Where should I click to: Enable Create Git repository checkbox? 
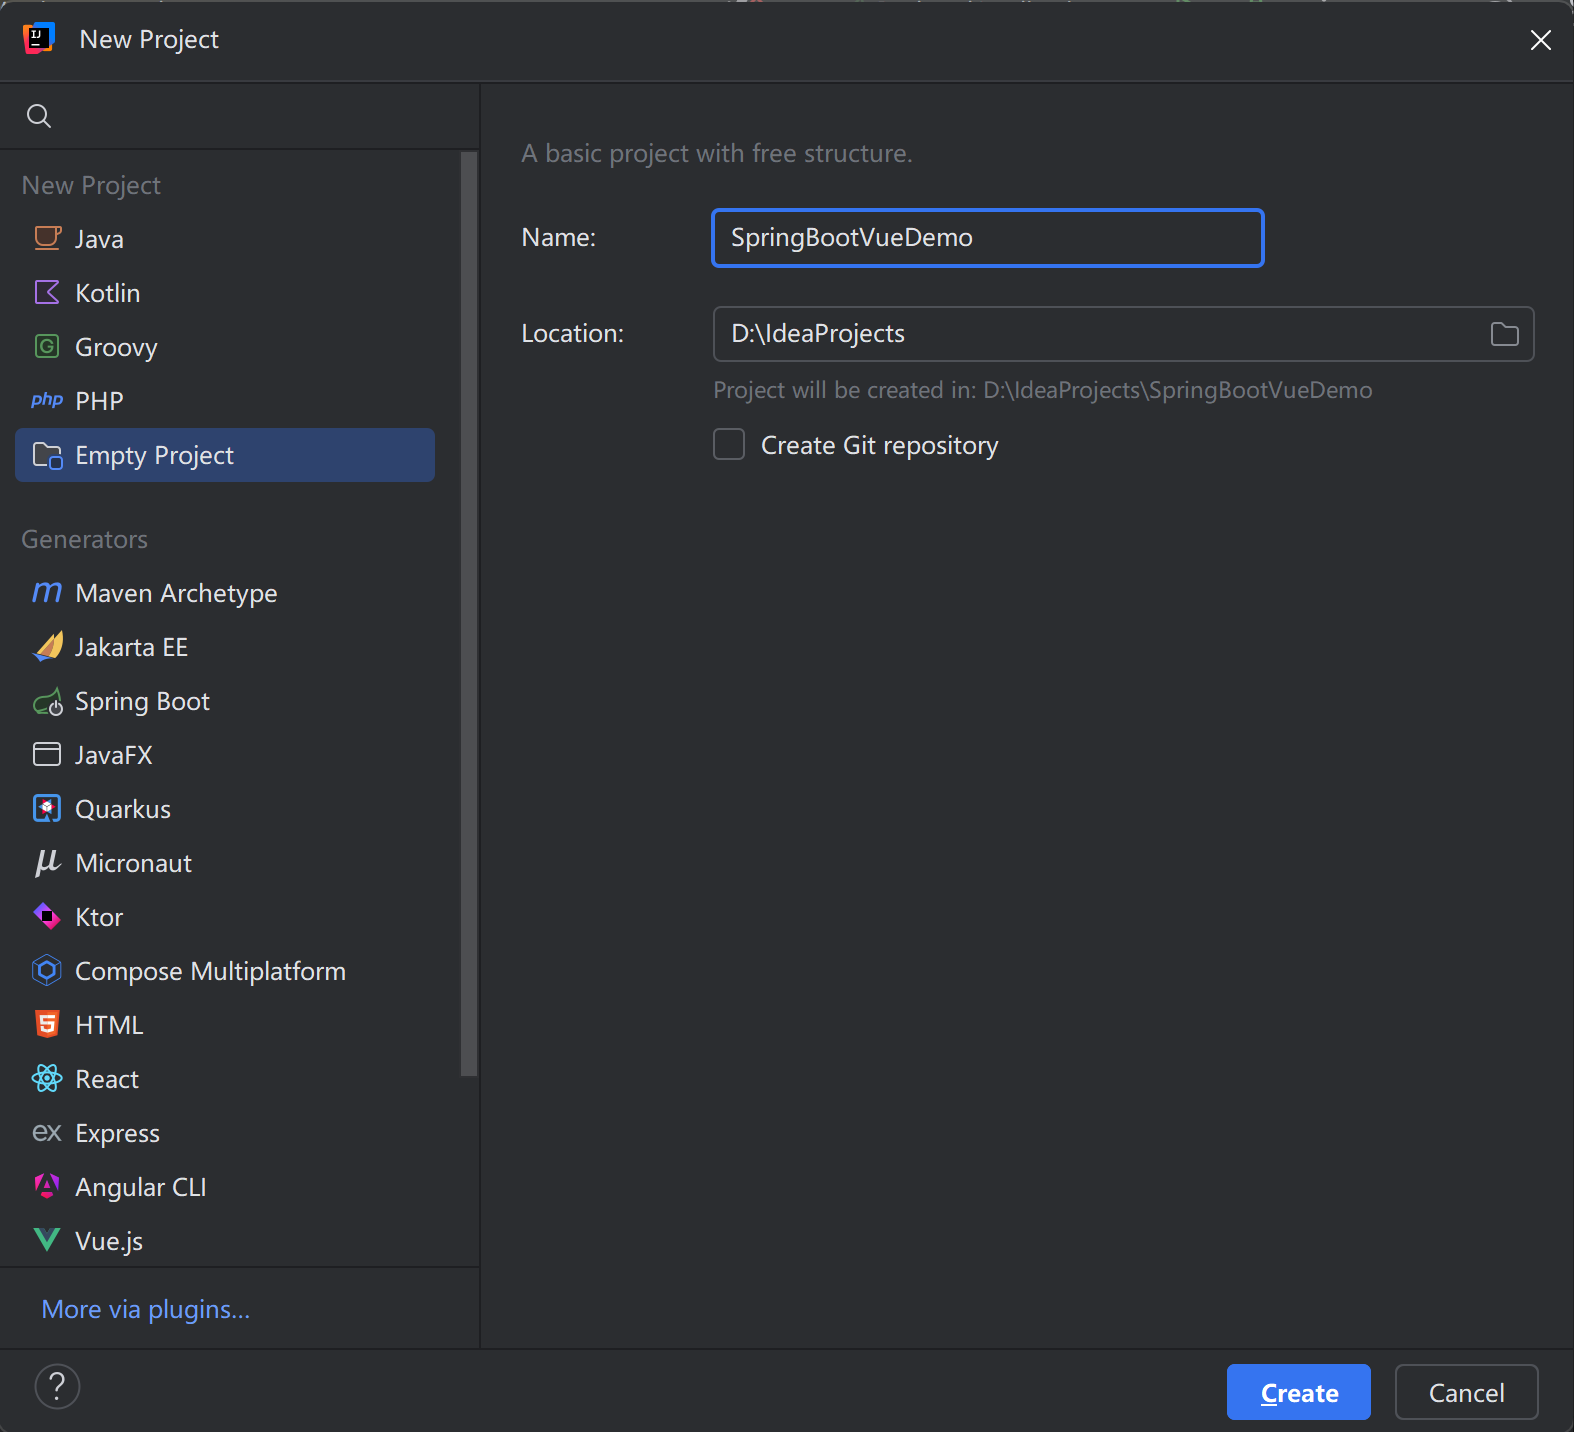click(x=729, y=444)
